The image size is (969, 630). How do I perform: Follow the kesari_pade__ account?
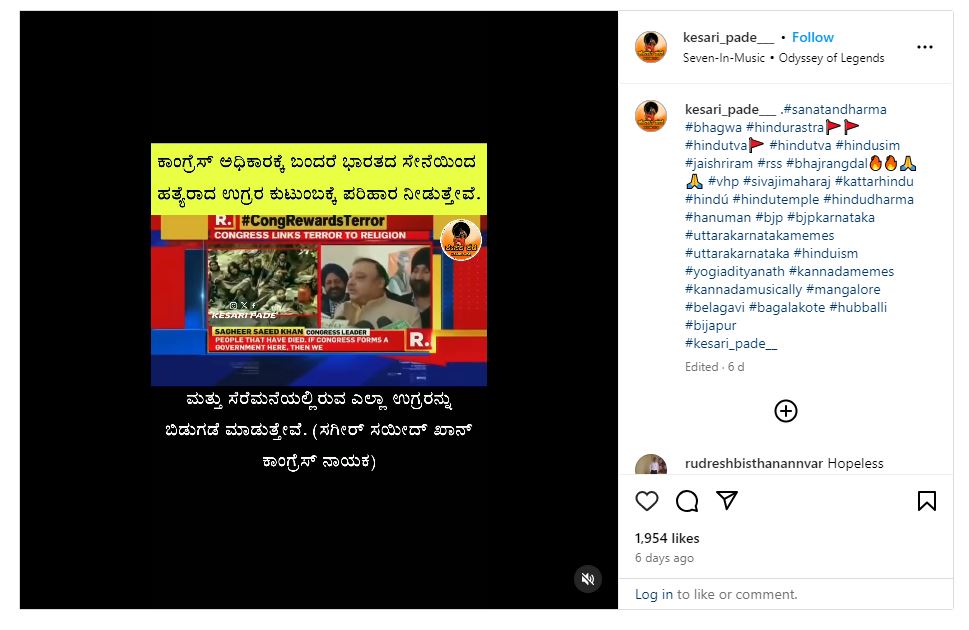813,37
